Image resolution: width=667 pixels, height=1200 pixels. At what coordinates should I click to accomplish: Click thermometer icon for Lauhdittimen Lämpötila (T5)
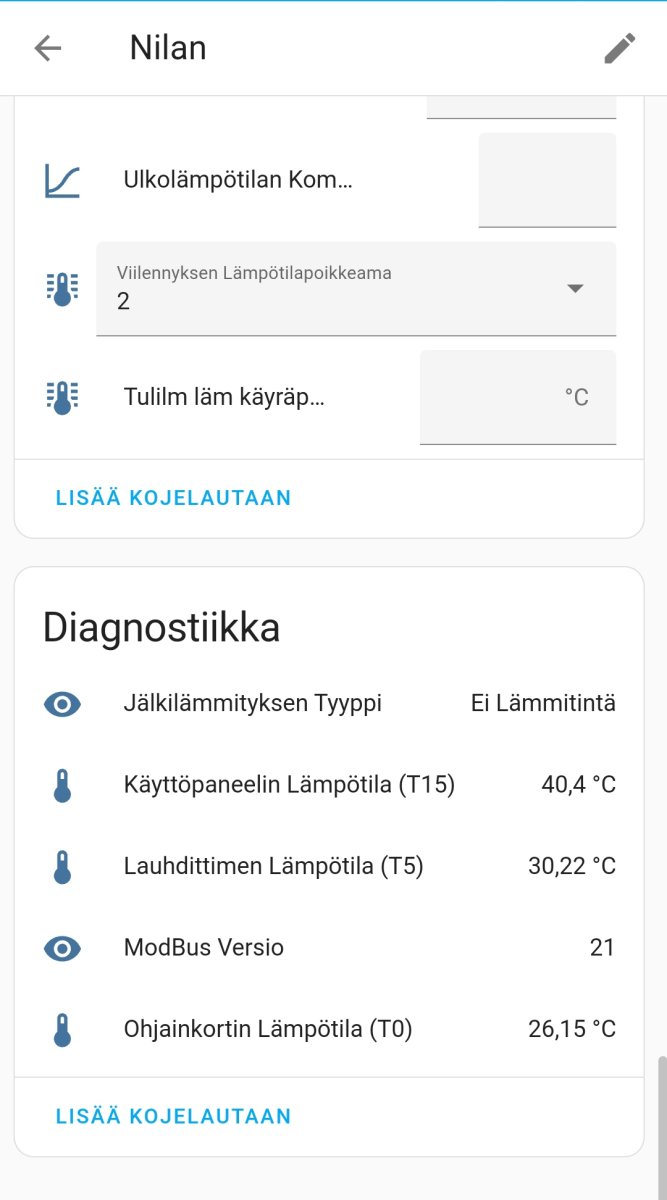click(62, 867)
